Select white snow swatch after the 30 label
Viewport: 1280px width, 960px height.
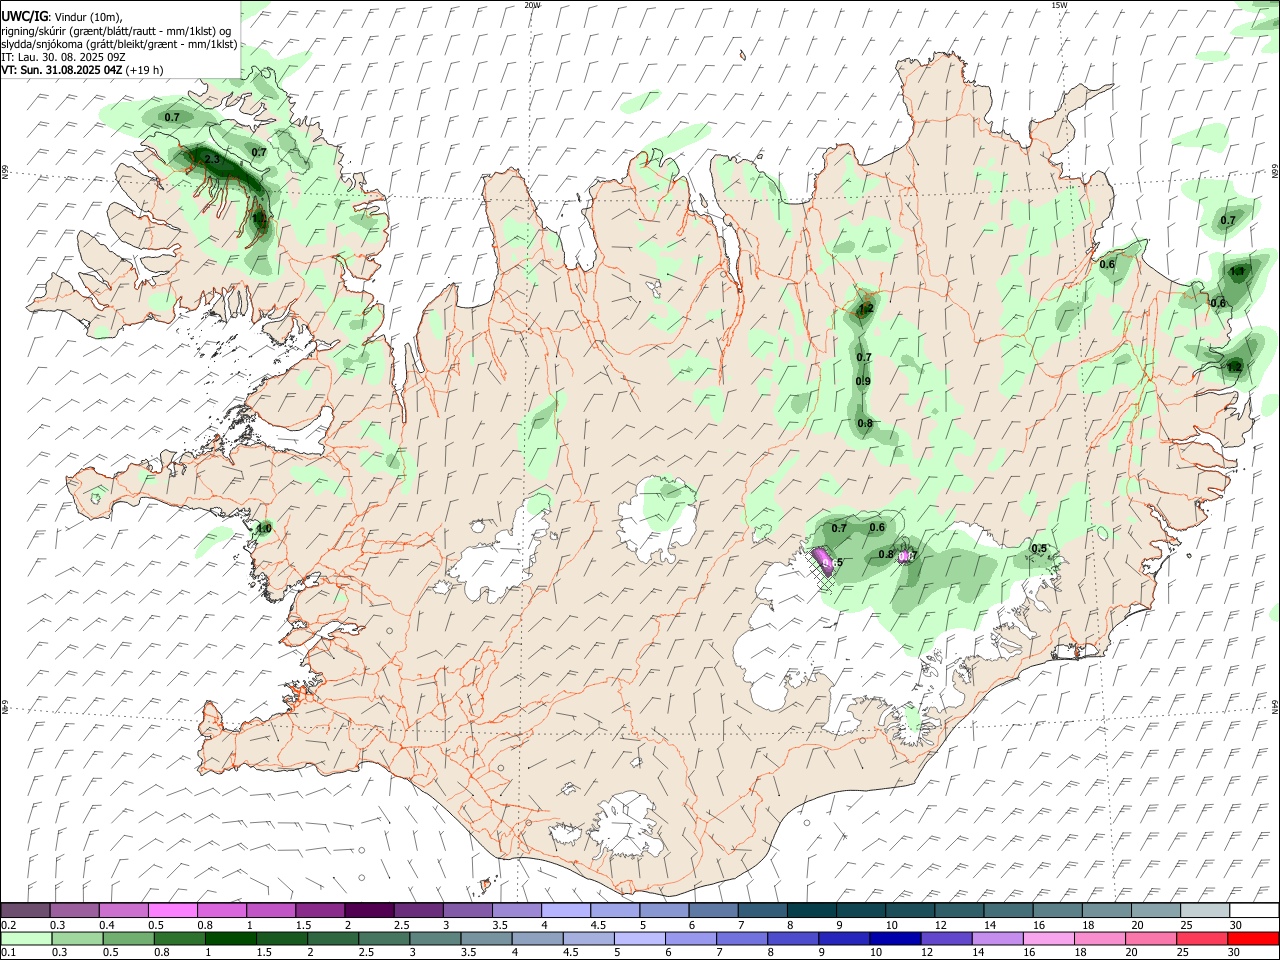coord(1253,911)
